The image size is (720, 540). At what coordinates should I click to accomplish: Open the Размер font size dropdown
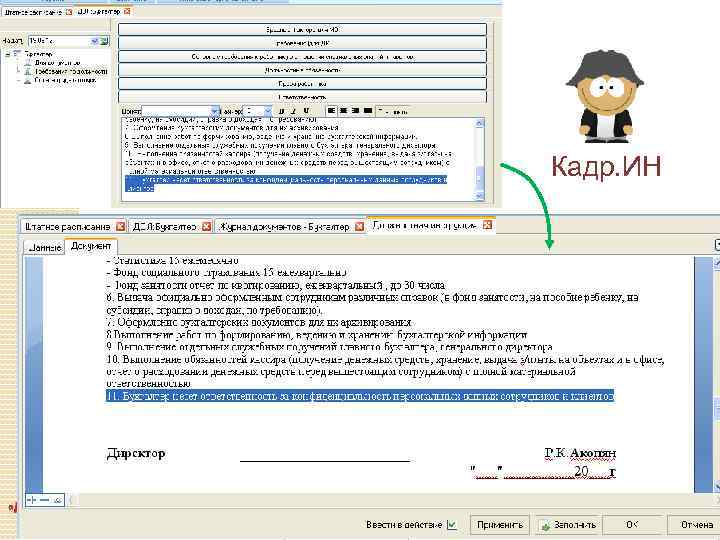click(268, 111)
